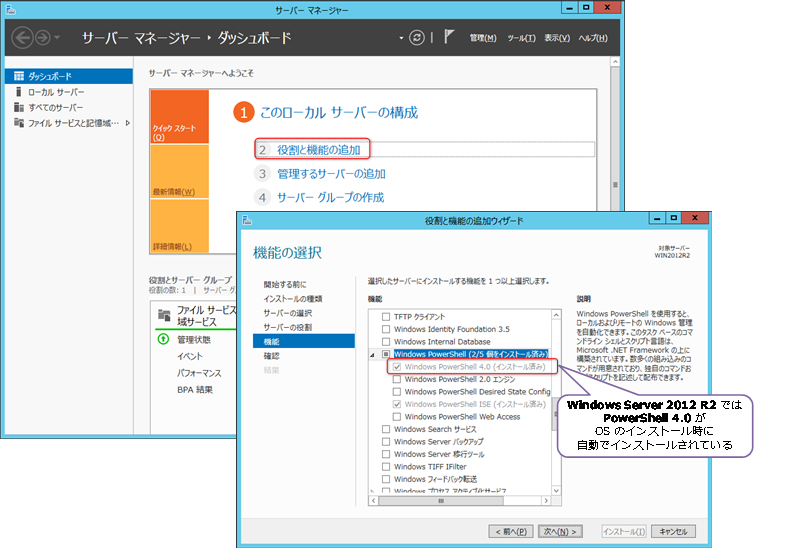Click the Server Manager vertical scrollbar thumb

pyautogui.click(x=615, y=184)
